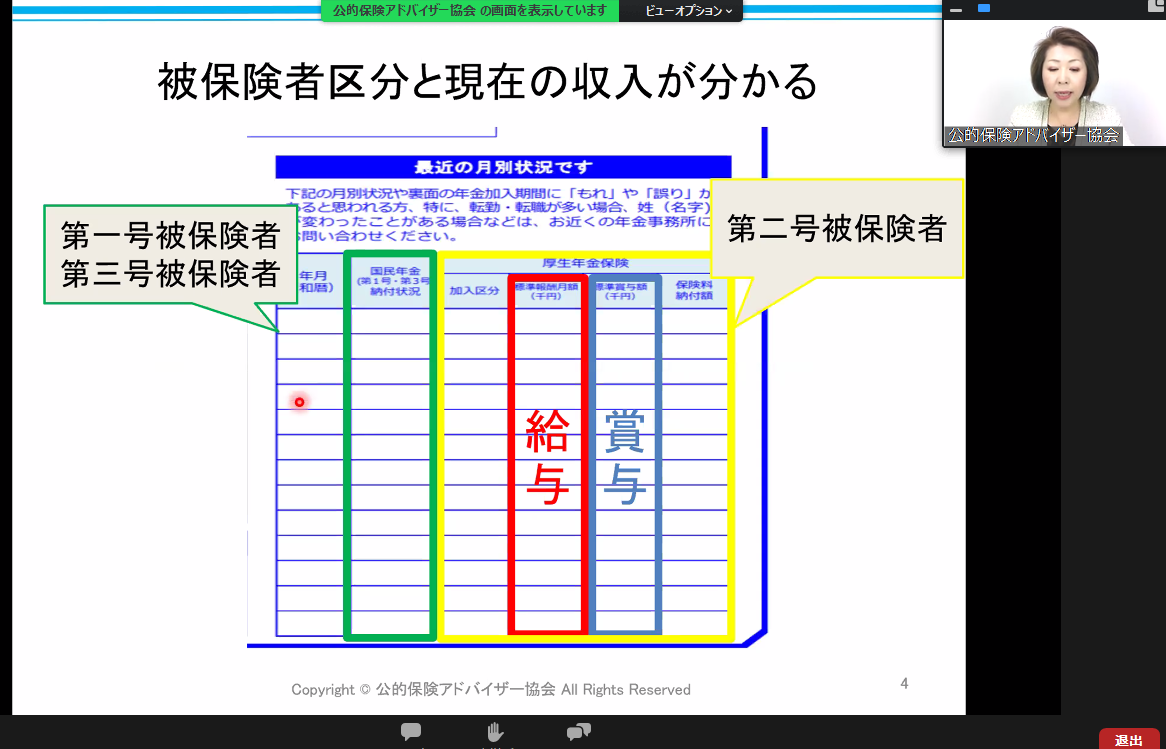Click the Copyright footer text
The image size is (1166, 749).
491,689
